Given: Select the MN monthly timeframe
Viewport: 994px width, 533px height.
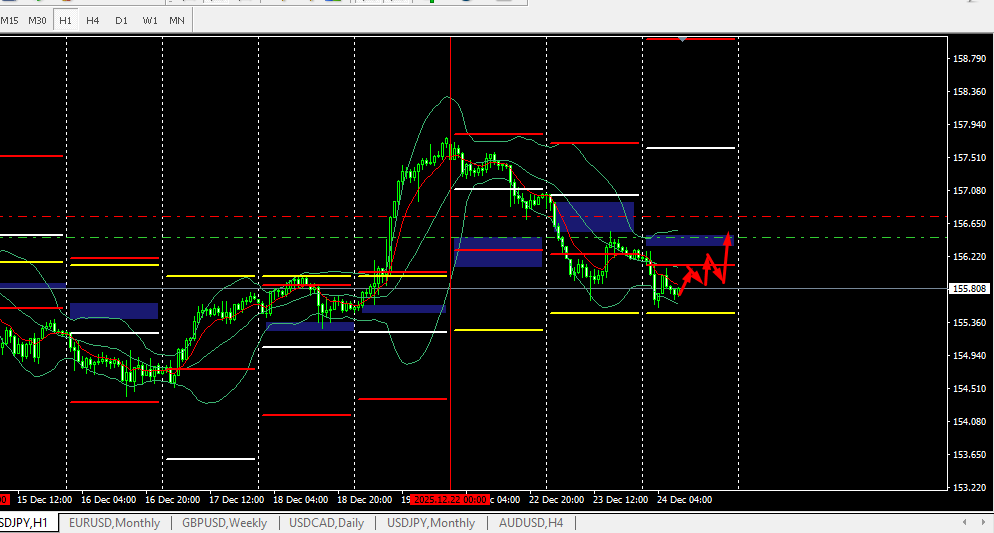Looking at the screenshot, I should pyautogui.click(x=177, y=20).
